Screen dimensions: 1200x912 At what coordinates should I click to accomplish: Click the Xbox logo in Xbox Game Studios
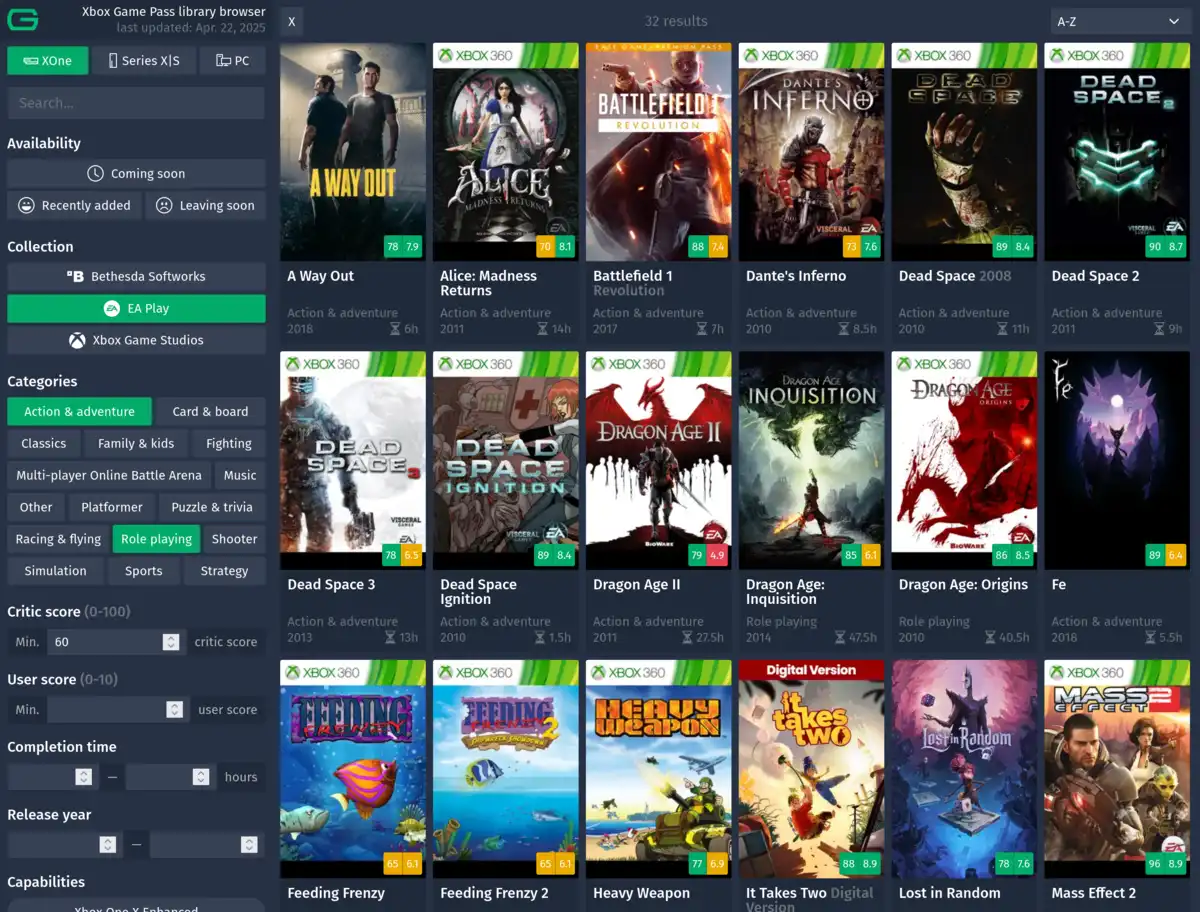tap(77, 341)
